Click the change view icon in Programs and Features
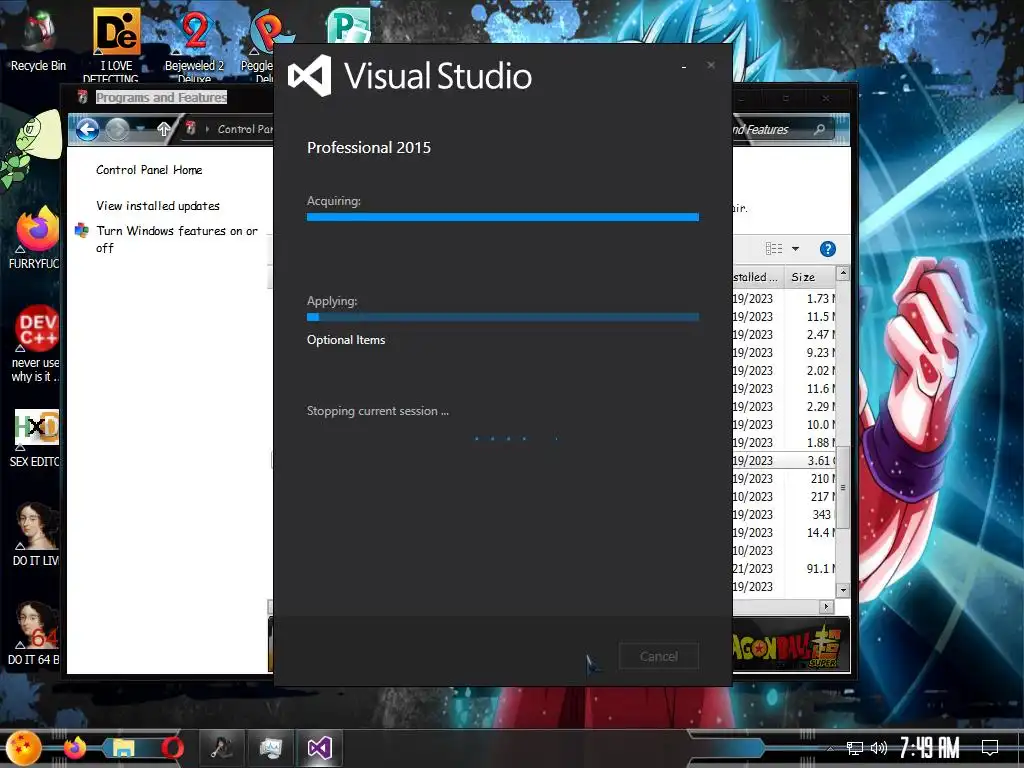This screenshot has height=768, width=1024. coord(774,248)
